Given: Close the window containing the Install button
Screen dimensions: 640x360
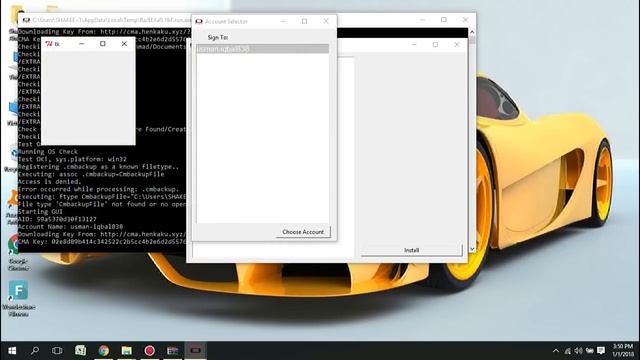Looking at the screenshot, I should pyautogui.click(x=457, y=44).
